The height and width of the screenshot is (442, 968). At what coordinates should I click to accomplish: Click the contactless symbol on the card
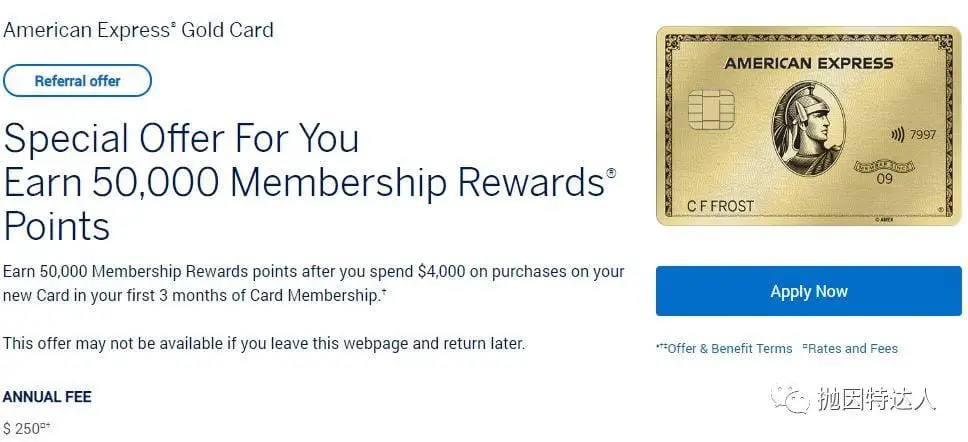pos(898,135)
